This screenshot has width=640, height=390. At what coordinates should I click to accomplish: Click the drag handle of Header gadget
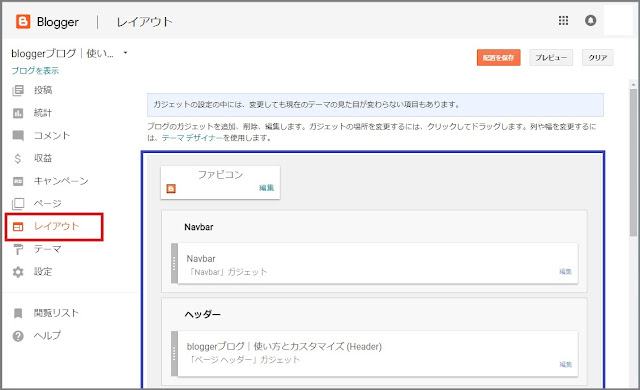tap(174, 354)
